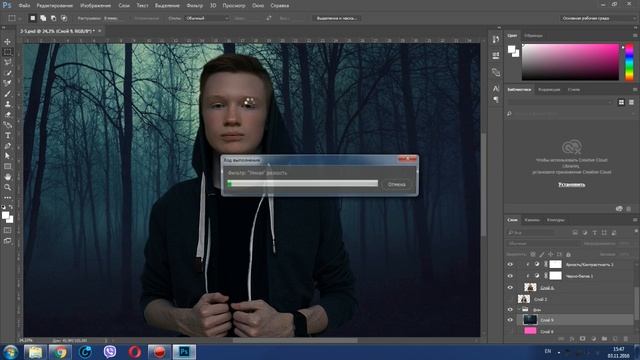Image resolution: width=640 pixels, height=360 pixels.
Task: Open the Файл menu
Action: (24, 6)
